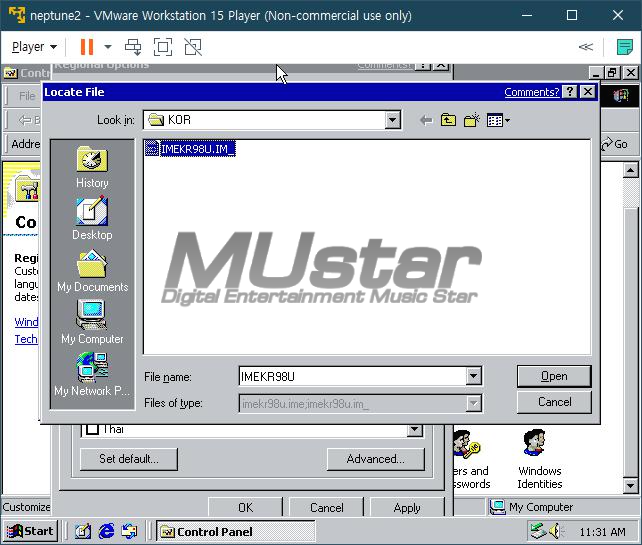Click the help question mark button
The height and width of the screenshot is (545, 642).
tap(570, 92)
